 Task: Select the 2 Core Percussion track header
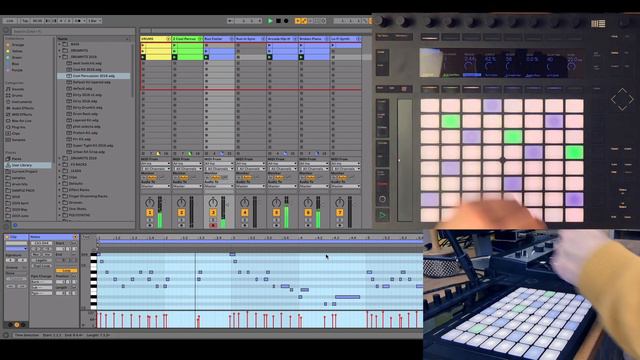[187, 39]
